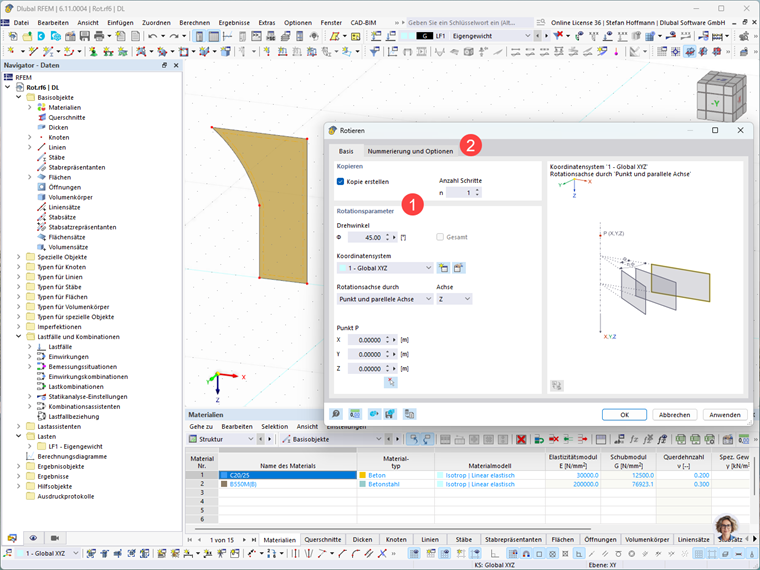This screenshot has height=570, width=760.
Task: Click the Dlubal cloud icon in main toolbar
Action: tap(41, 36)
